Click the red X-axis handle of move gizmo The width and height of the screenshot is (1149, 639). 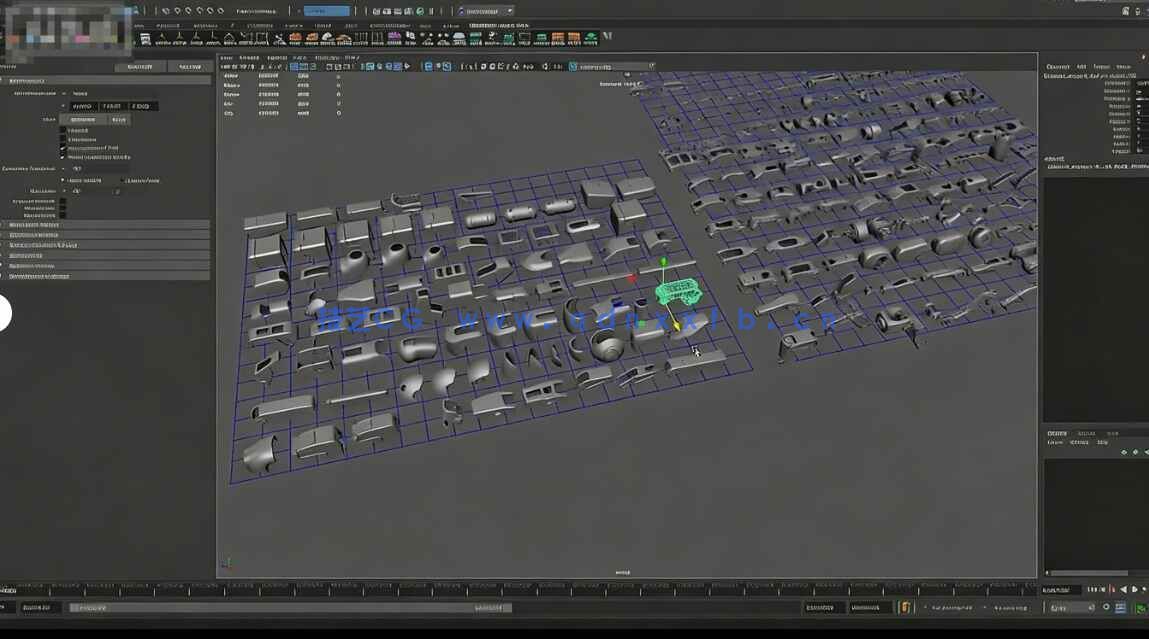point(631,278)
